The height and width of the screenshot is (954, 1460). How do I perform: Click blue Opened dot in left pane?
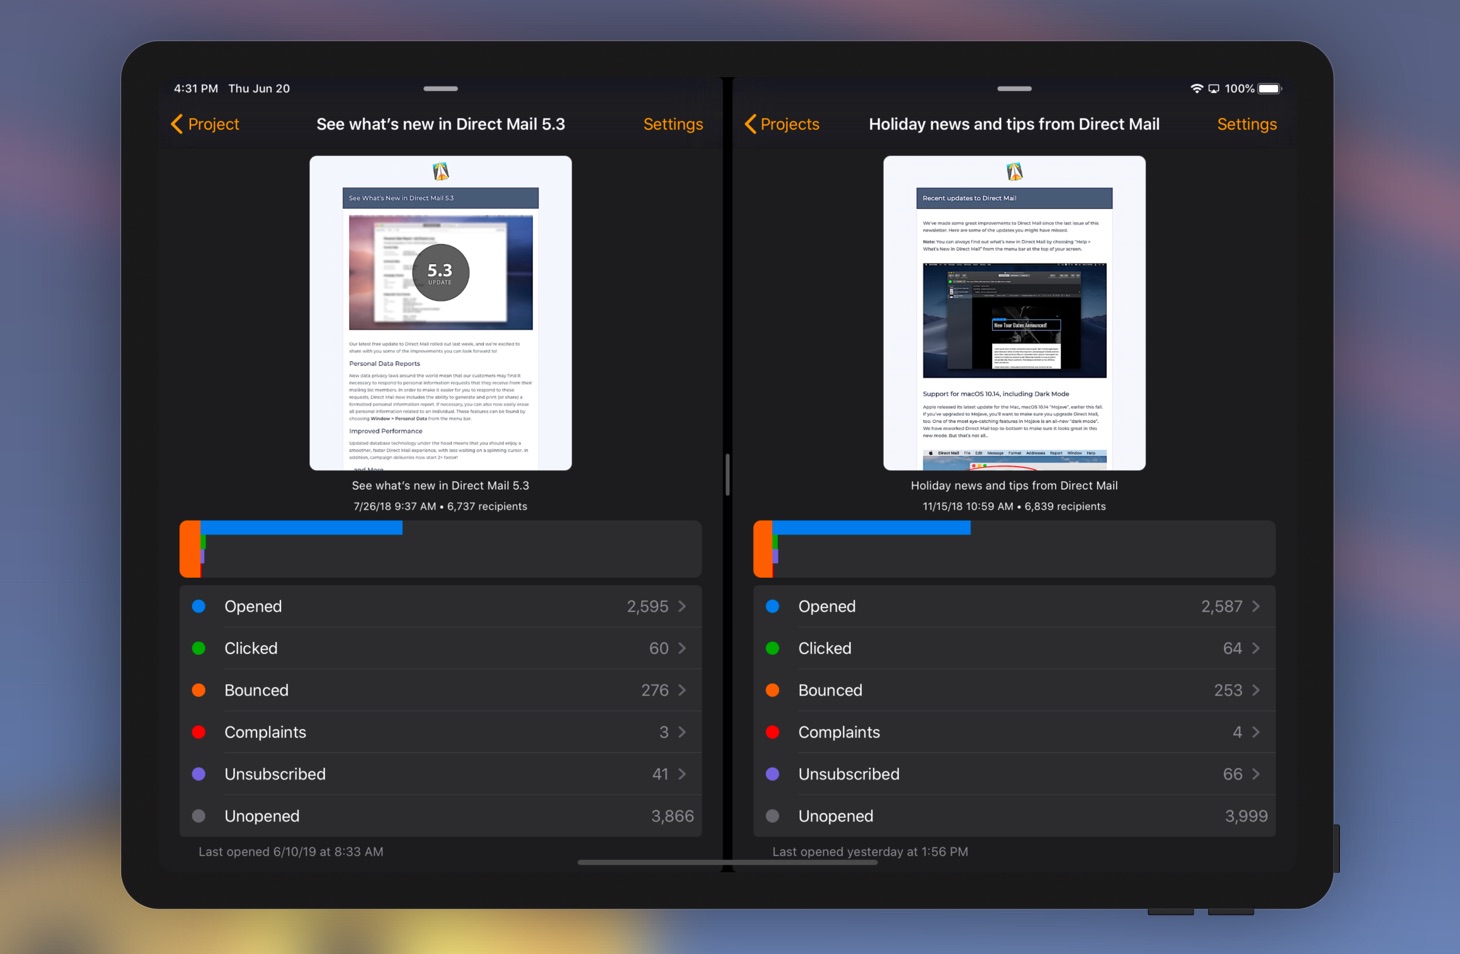199,606
